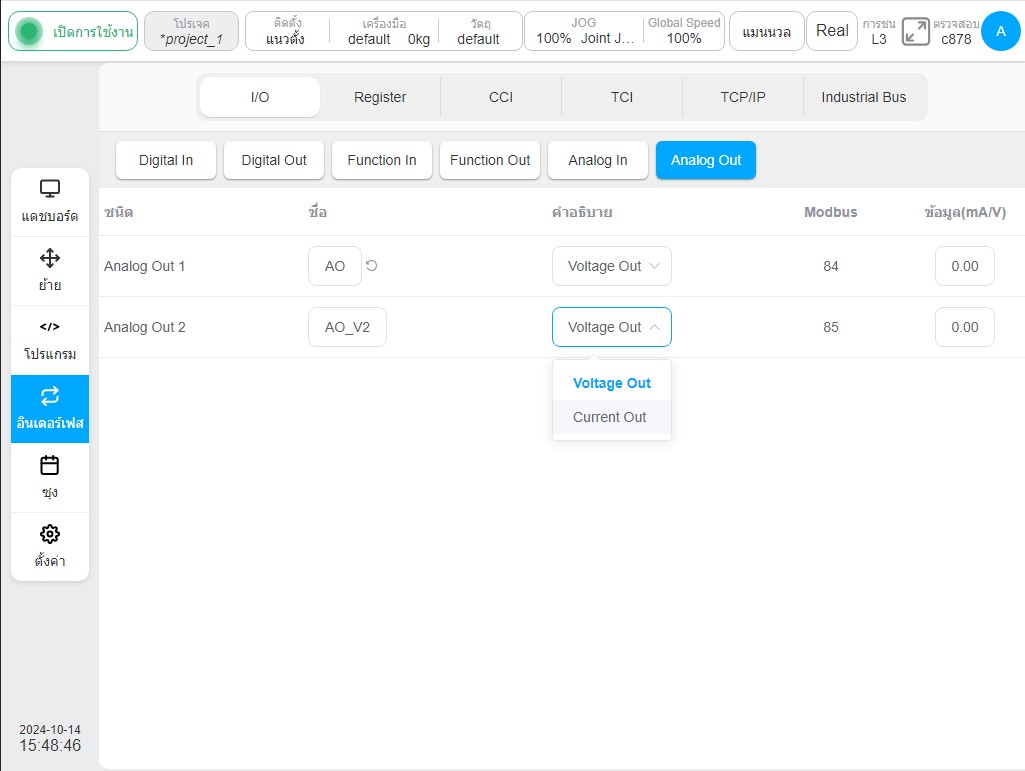
Task: Switch to the CCI tab
Action: [x=501, y=97]
